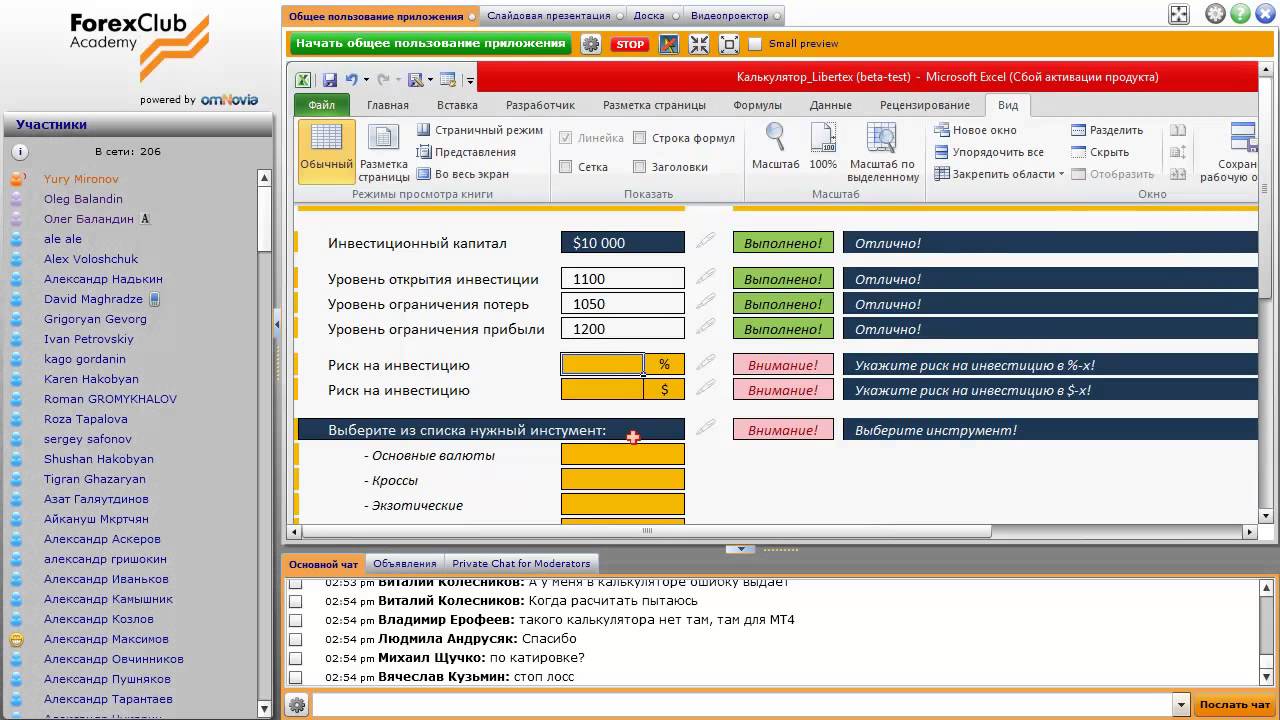Image resolution: width=1280 pixels, height=720 pixels.
Task: Click the Новое окно button
Action: coord(976,130)
